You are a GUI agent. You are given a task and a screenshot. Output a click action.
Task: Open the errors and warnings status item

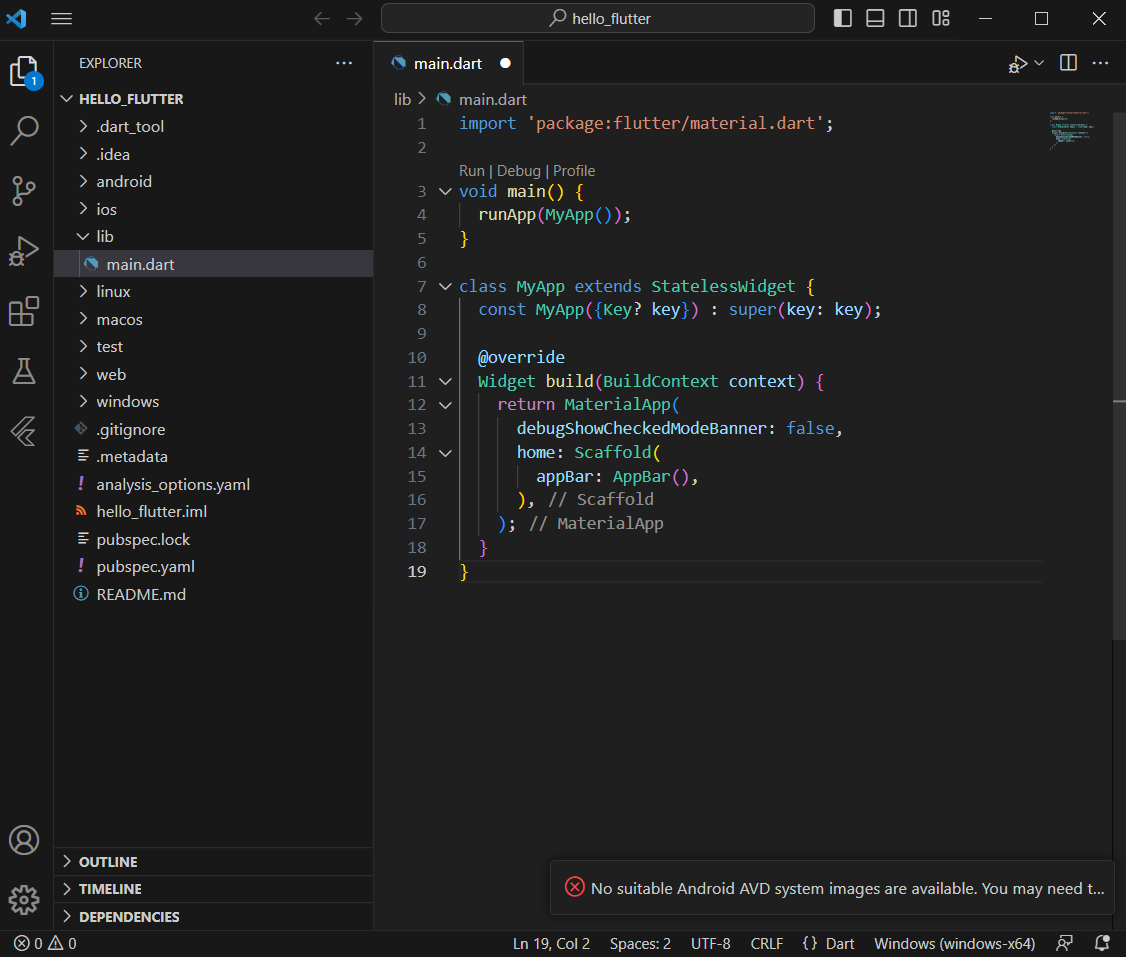pos(45,943)
